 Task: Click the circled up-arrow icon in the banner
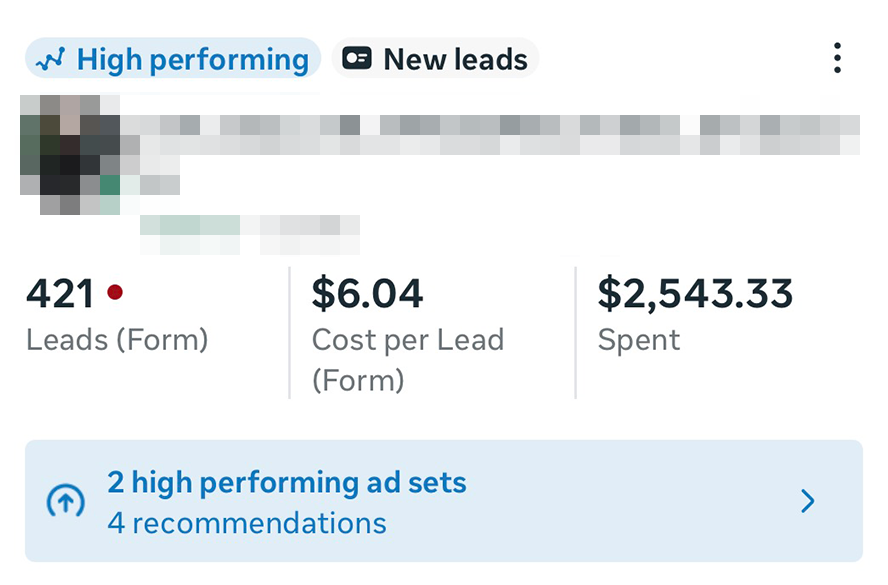pyautogui.click(x=66, y=501)
